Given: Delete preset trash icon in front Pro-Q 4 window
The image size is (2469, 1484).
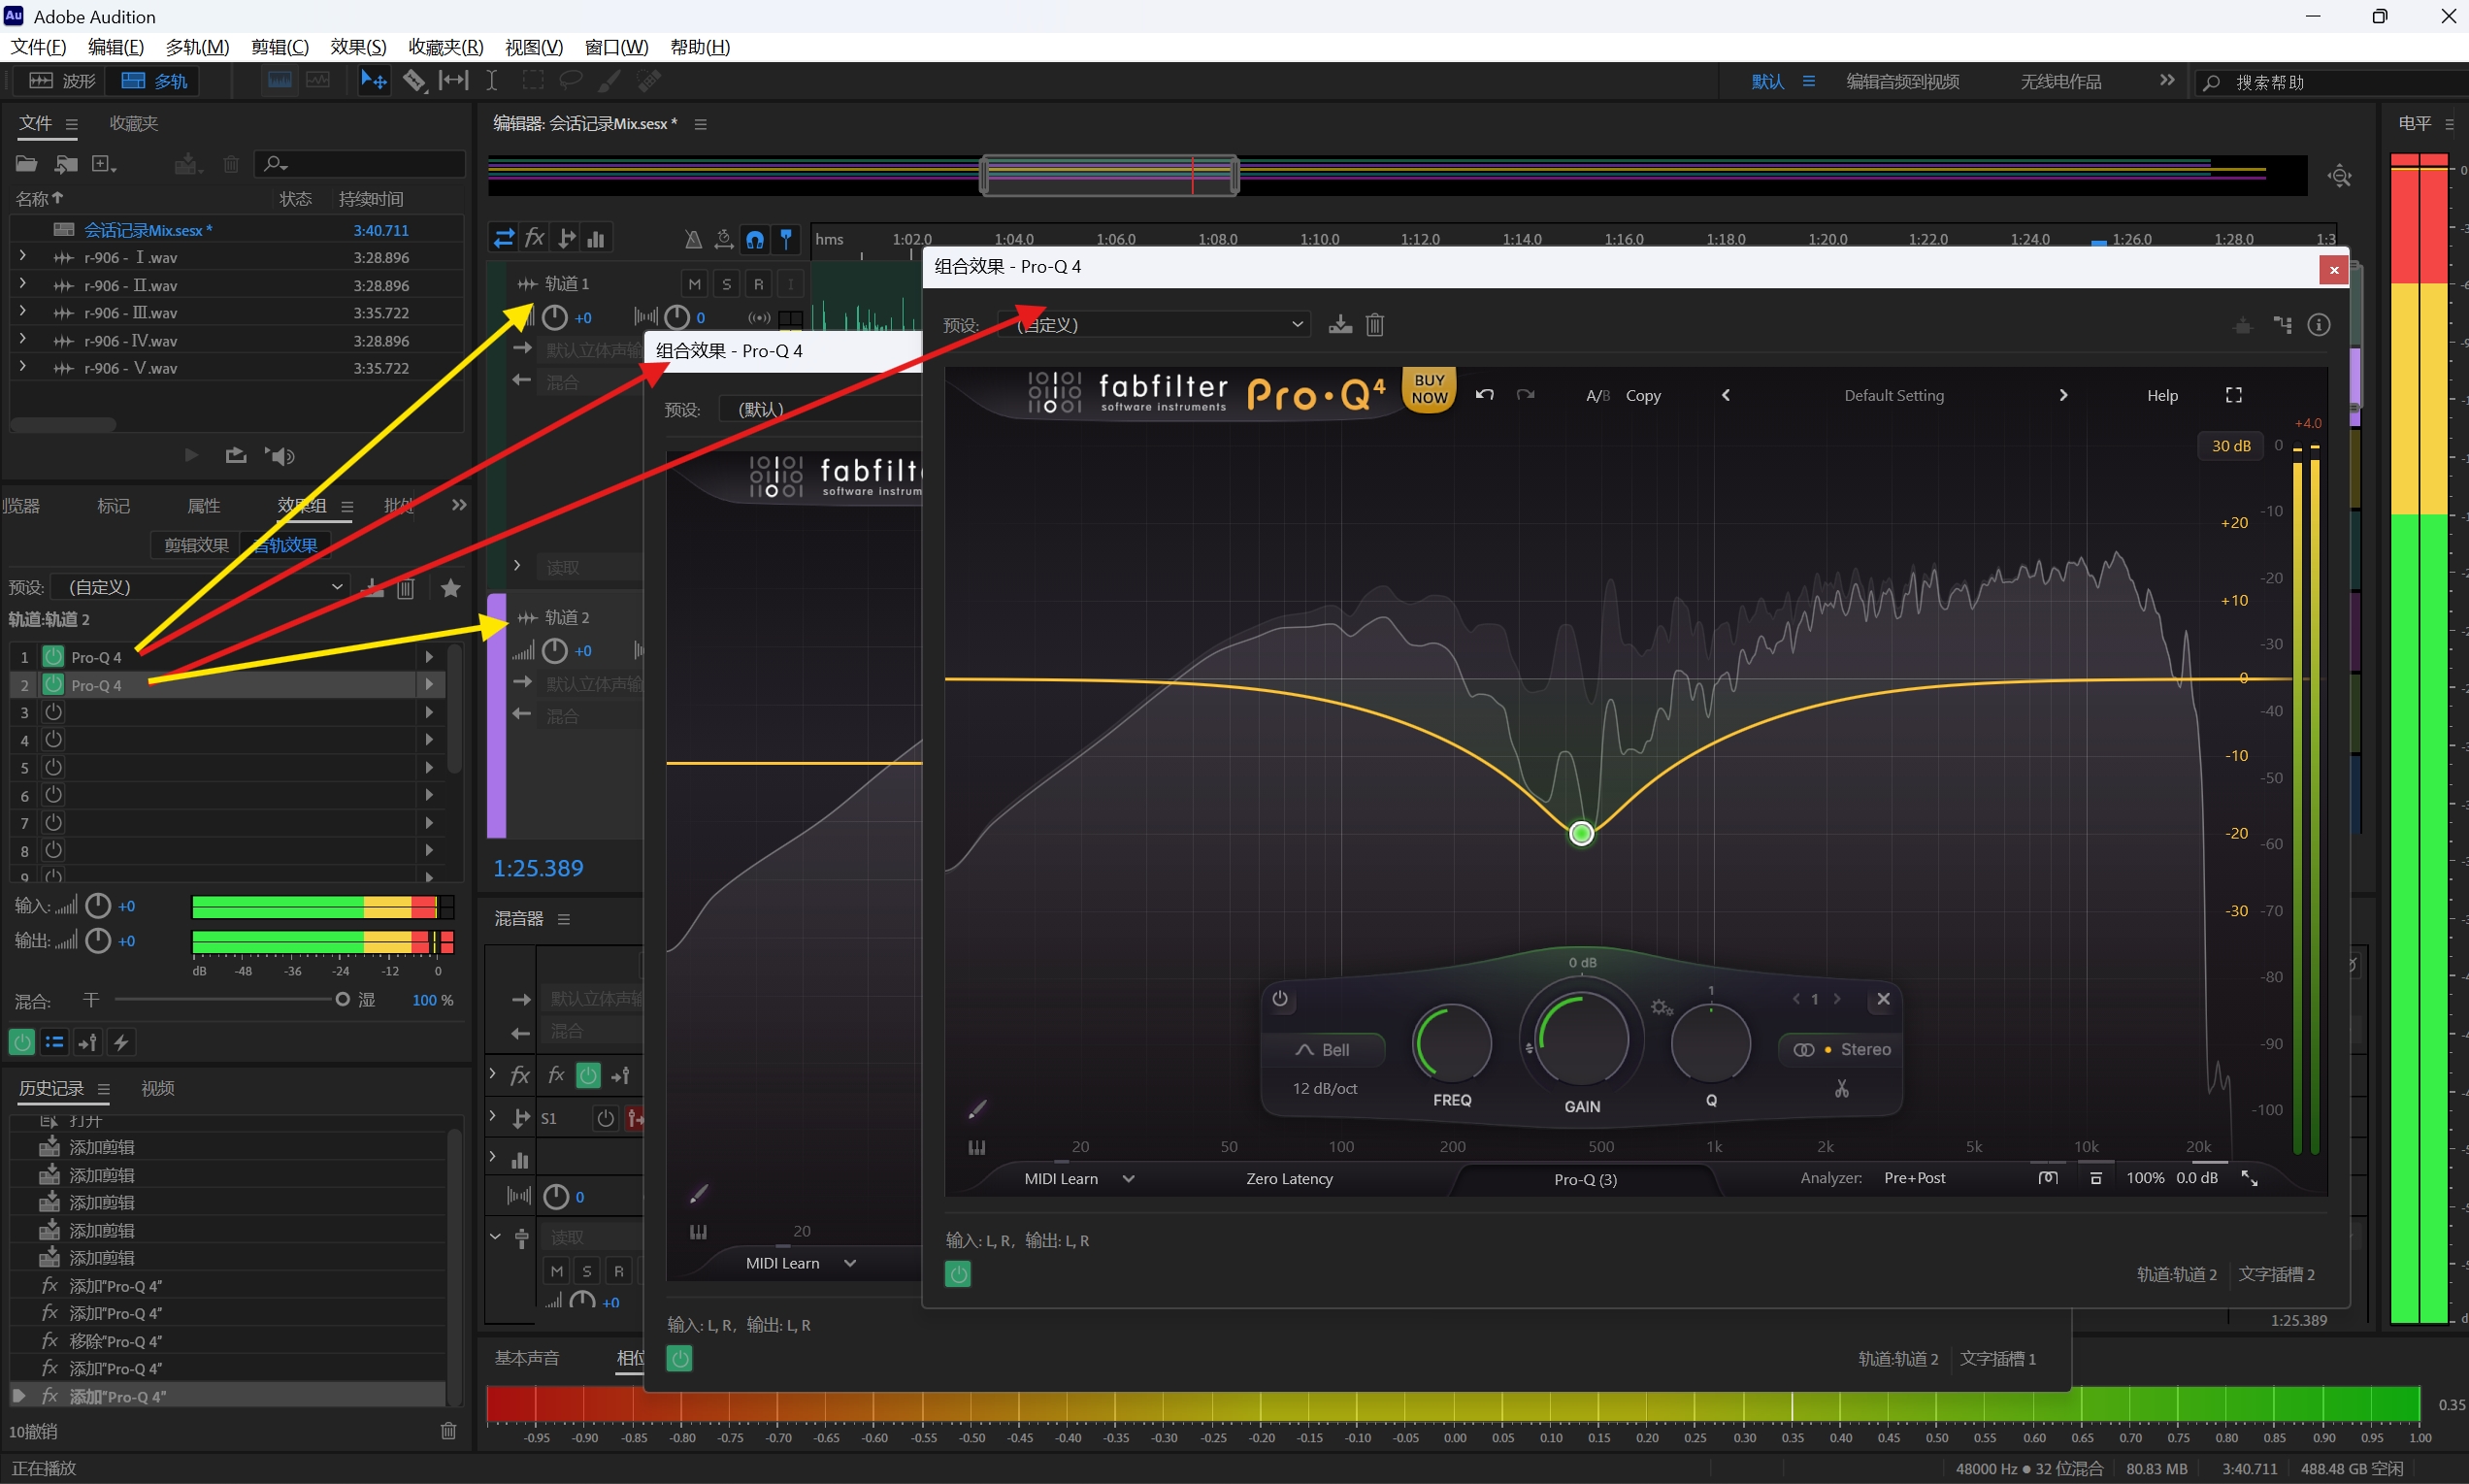Looking at the screenshot, I should tap(1375, 325).
